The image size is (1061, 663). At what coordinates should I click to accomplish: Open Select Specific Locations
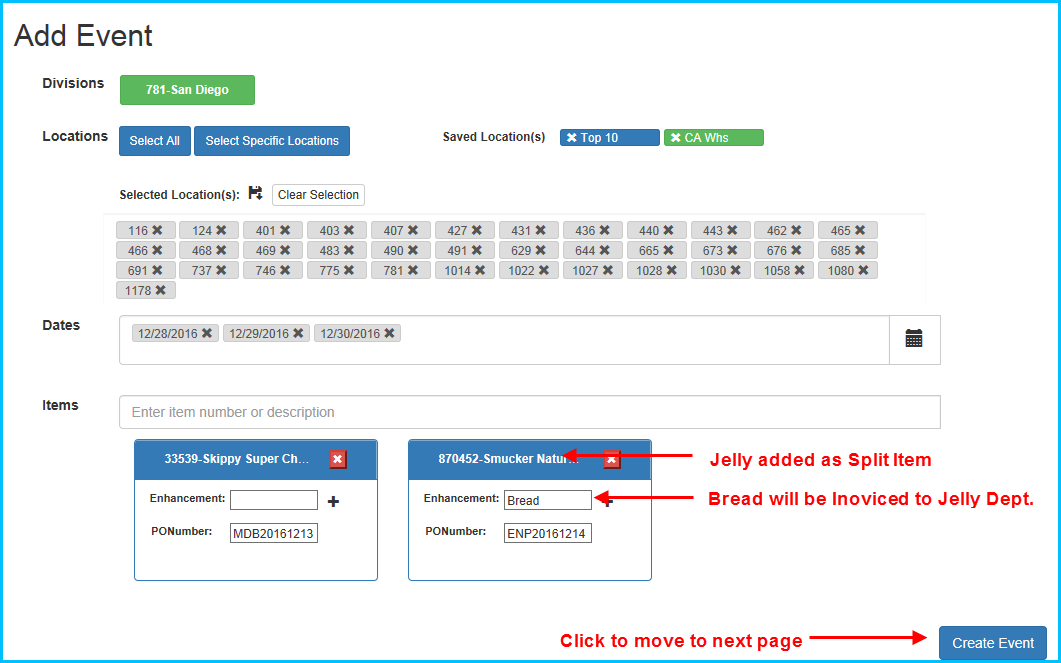271,140
